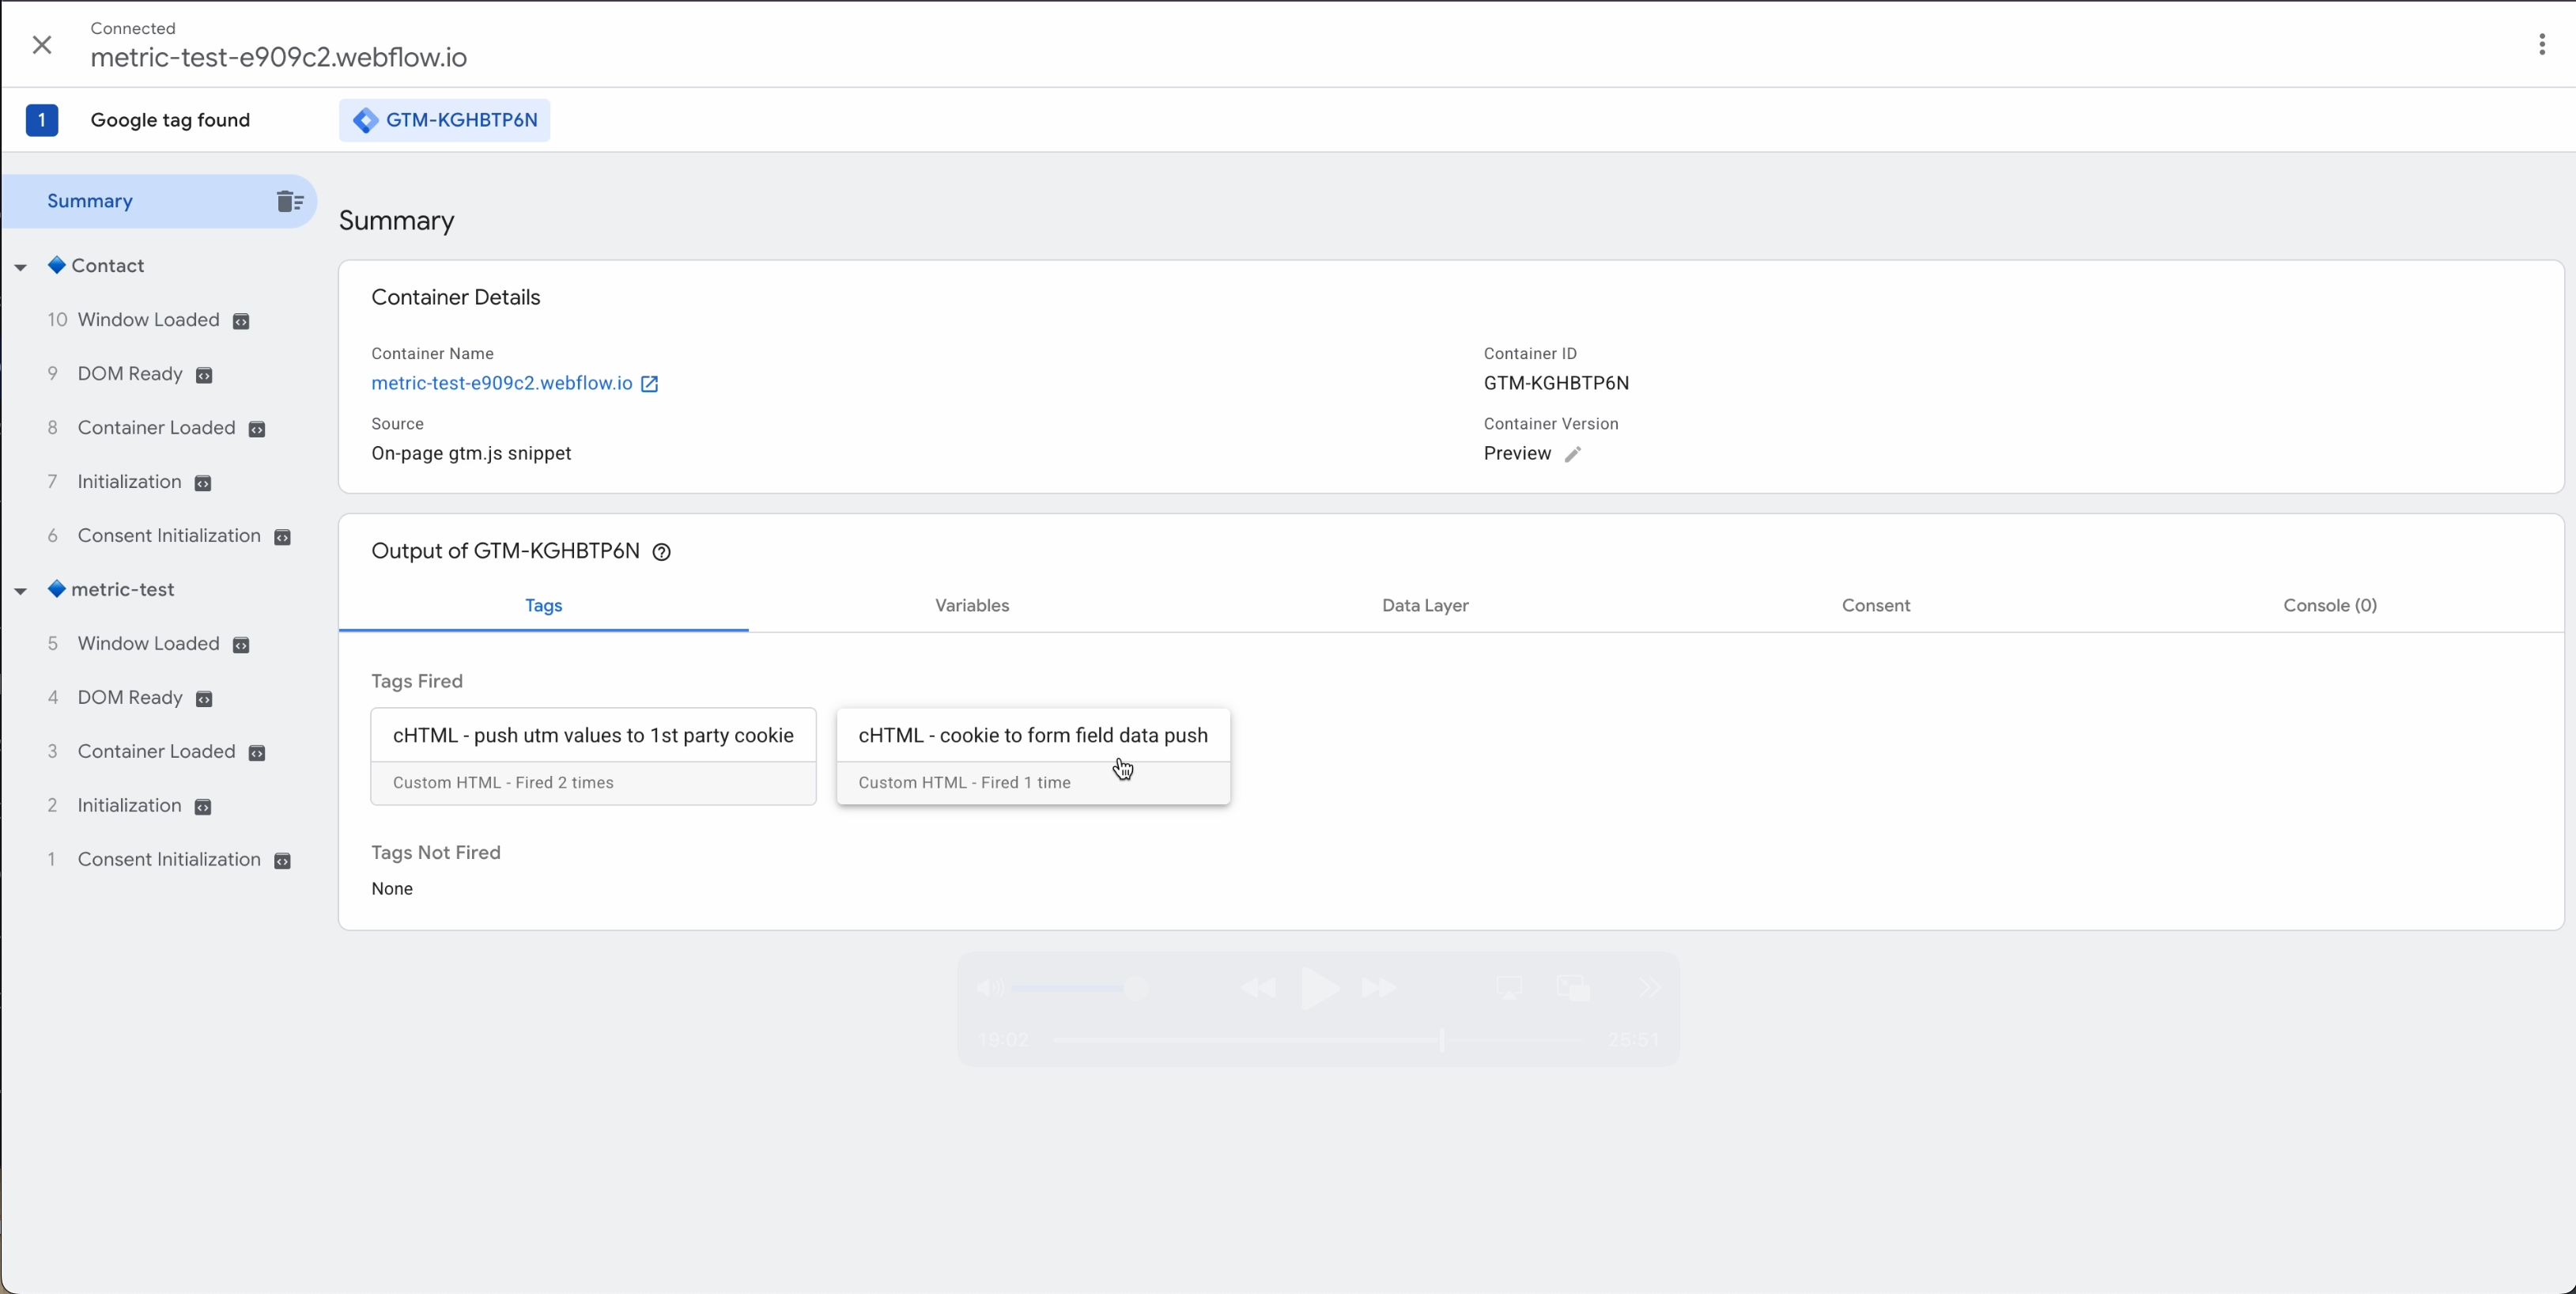Image resolution: width=2576 pixels, height=1294 pixels.
Task: Click the Container ID value GTM-KGHBTP6N
Action: click(1556, 384)
